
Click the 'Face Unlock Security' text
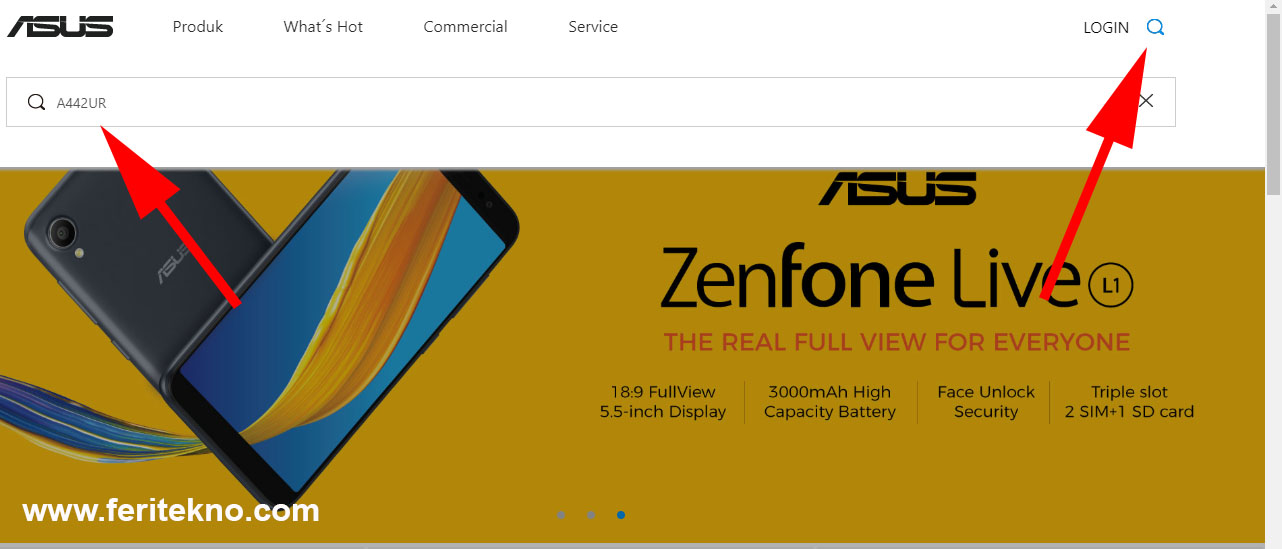986,402
